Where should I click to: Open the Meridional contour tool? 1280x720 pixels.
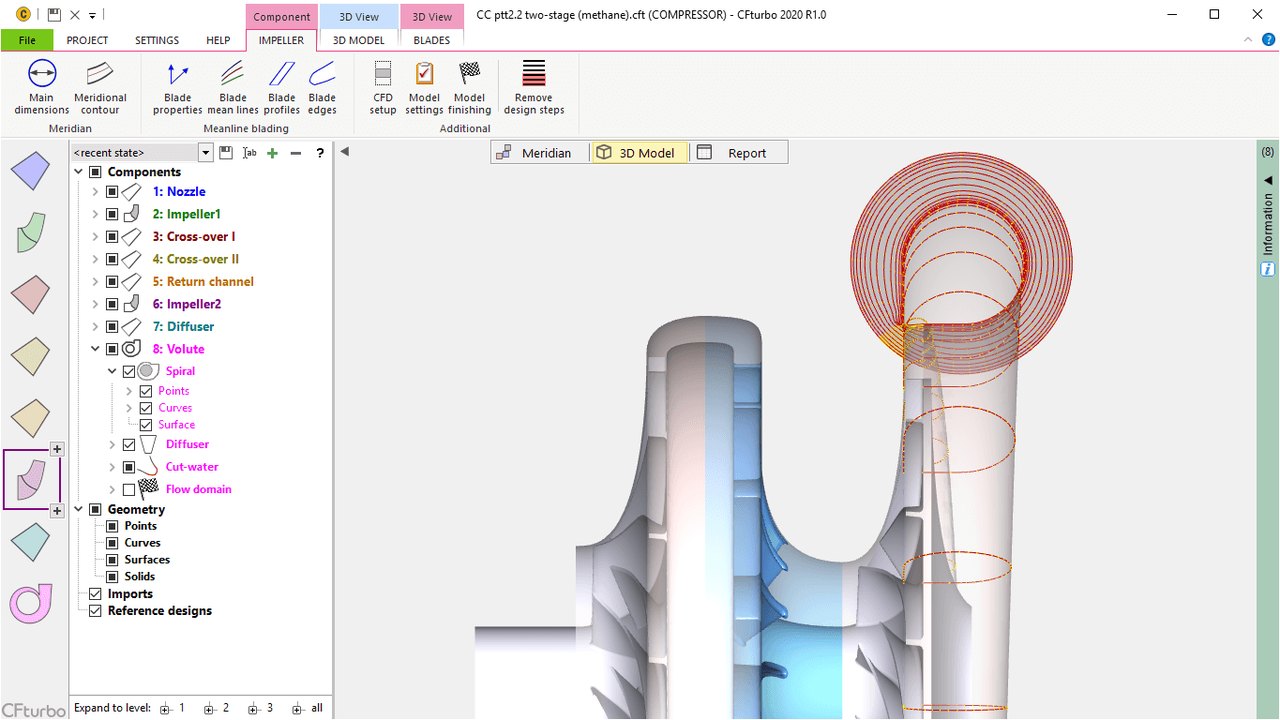(100, 87)
